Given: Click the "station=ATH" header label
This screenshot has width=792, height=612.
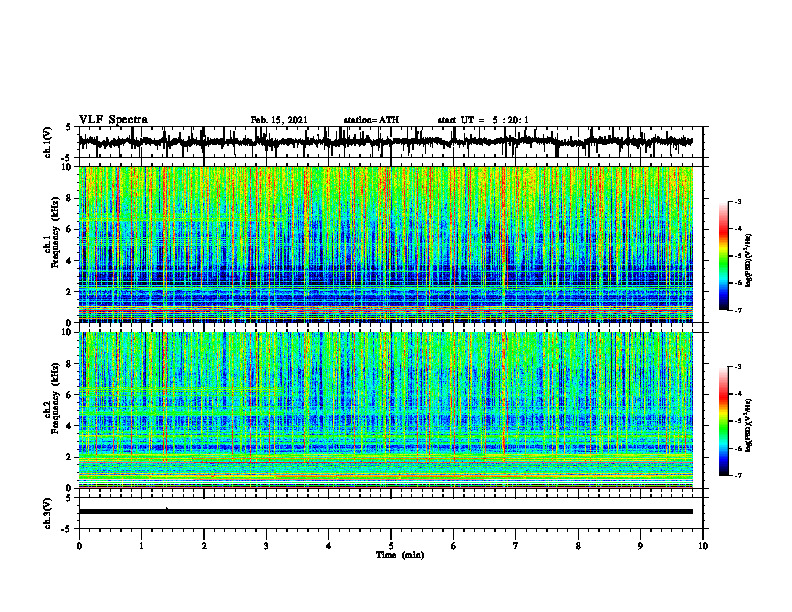Looking at the screenshot, I should click(x=371, y=120).
